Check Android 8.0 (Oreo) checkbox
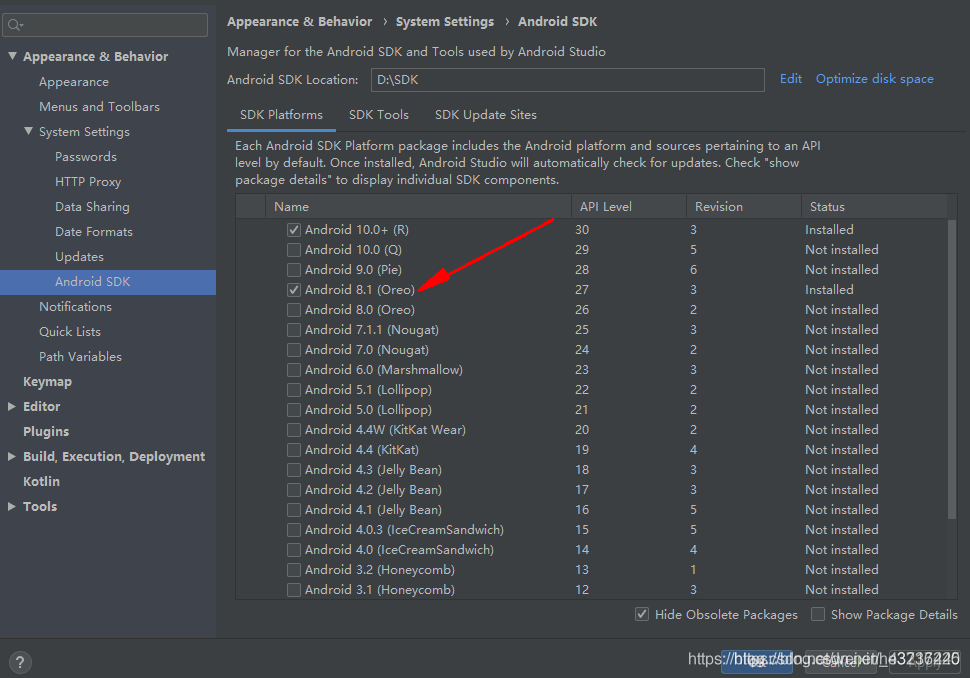This screenshot has height=678, width=970. coord(294,310)
